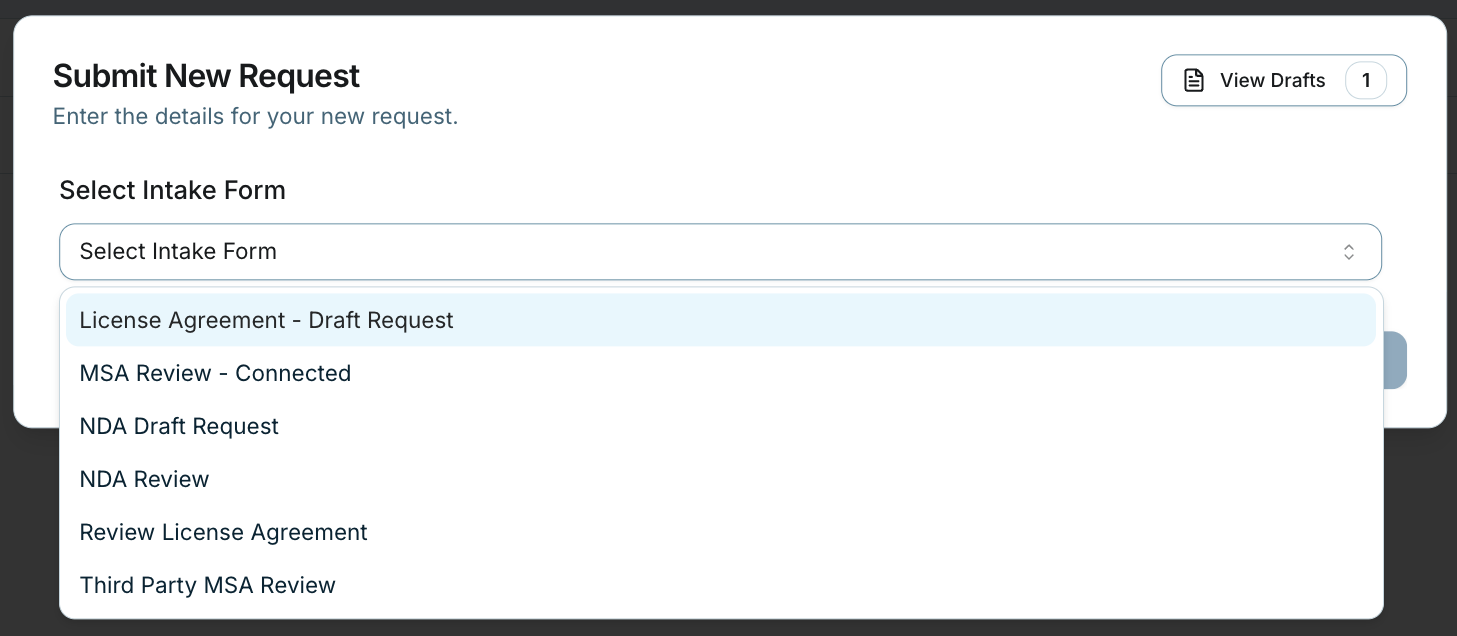Select the NDA Review option
The height and width of the screenshot is (636, 1457).
coord(144,479)
